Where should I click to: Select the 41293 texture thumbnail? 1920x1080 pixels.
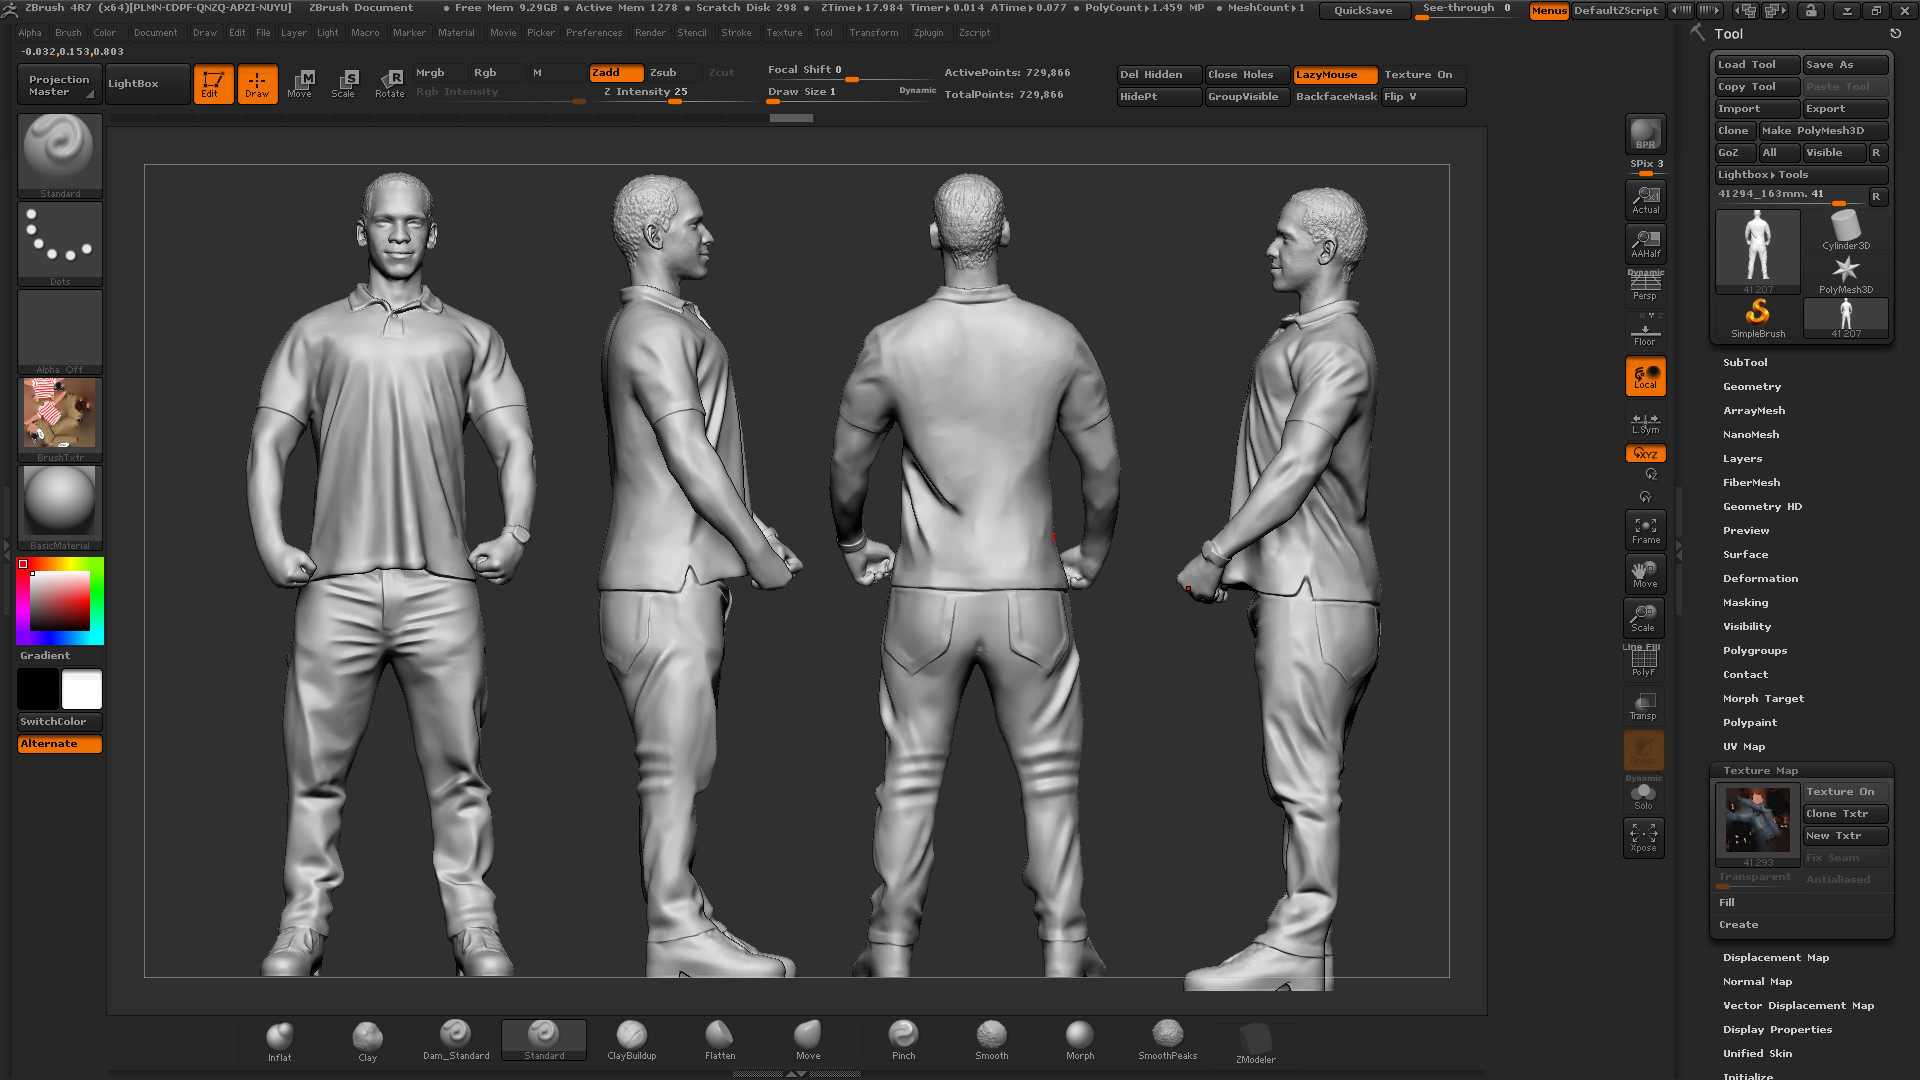[x=1757, y=820]
